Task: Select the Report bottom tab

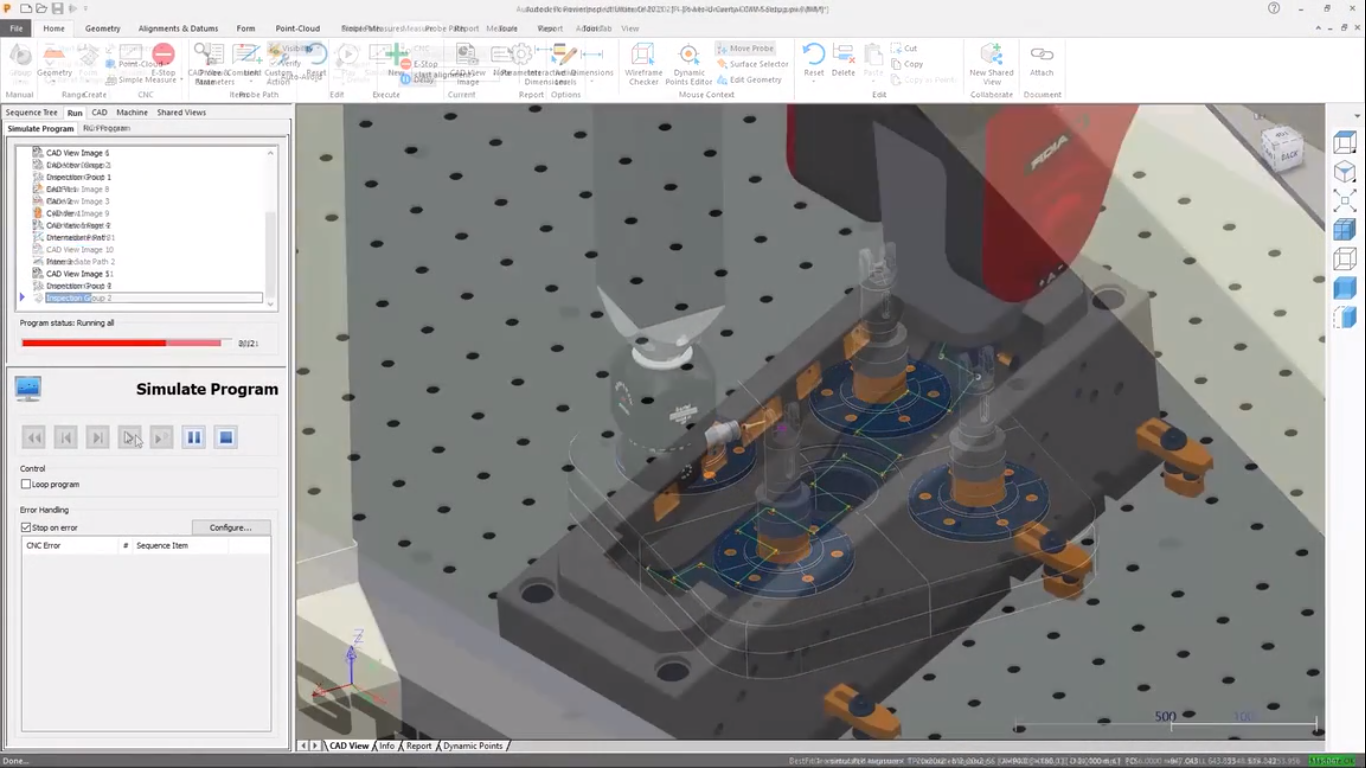Action: tap(419, 746)
